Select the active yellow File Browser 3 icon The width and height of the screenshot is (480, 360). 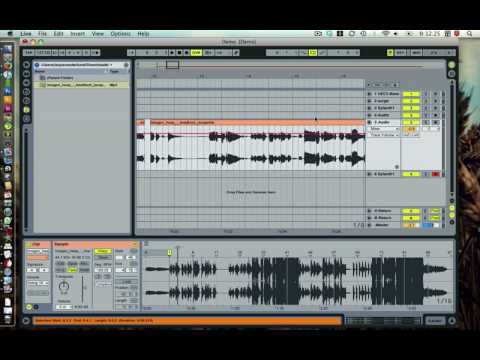(27, 110)
